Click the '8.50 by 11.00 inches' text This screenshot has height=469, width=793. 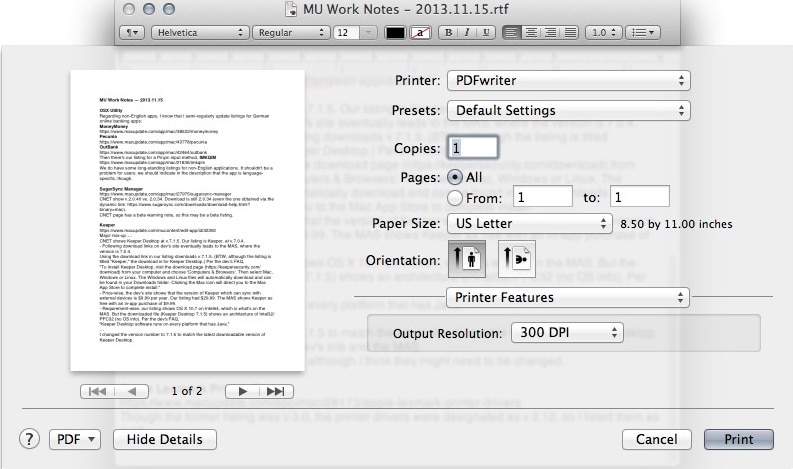pyautogui.click(x=676, y=224)
